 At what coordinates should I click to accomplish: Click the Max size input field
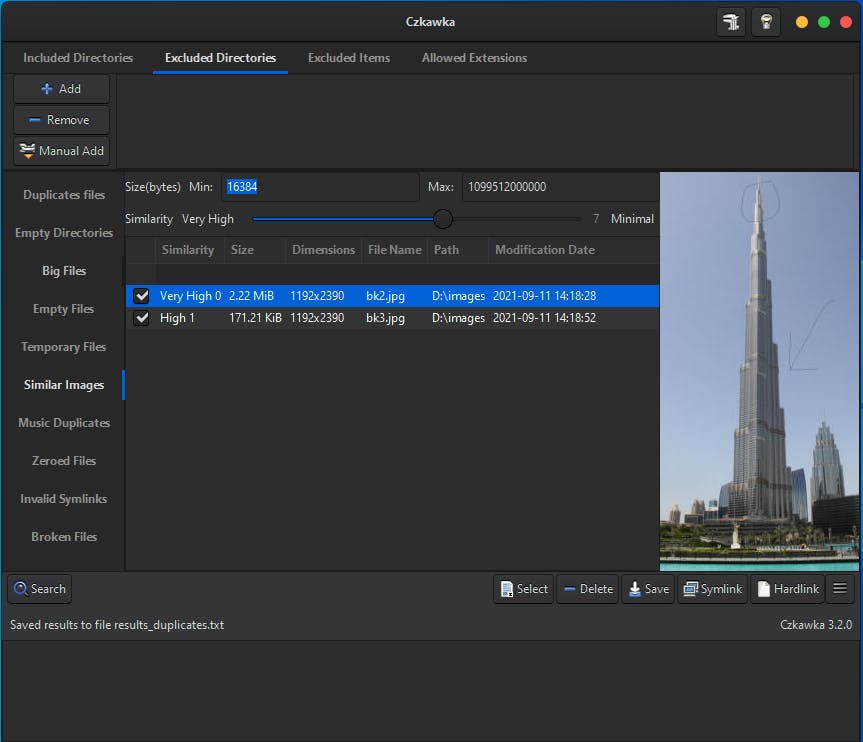coord(559,187)
